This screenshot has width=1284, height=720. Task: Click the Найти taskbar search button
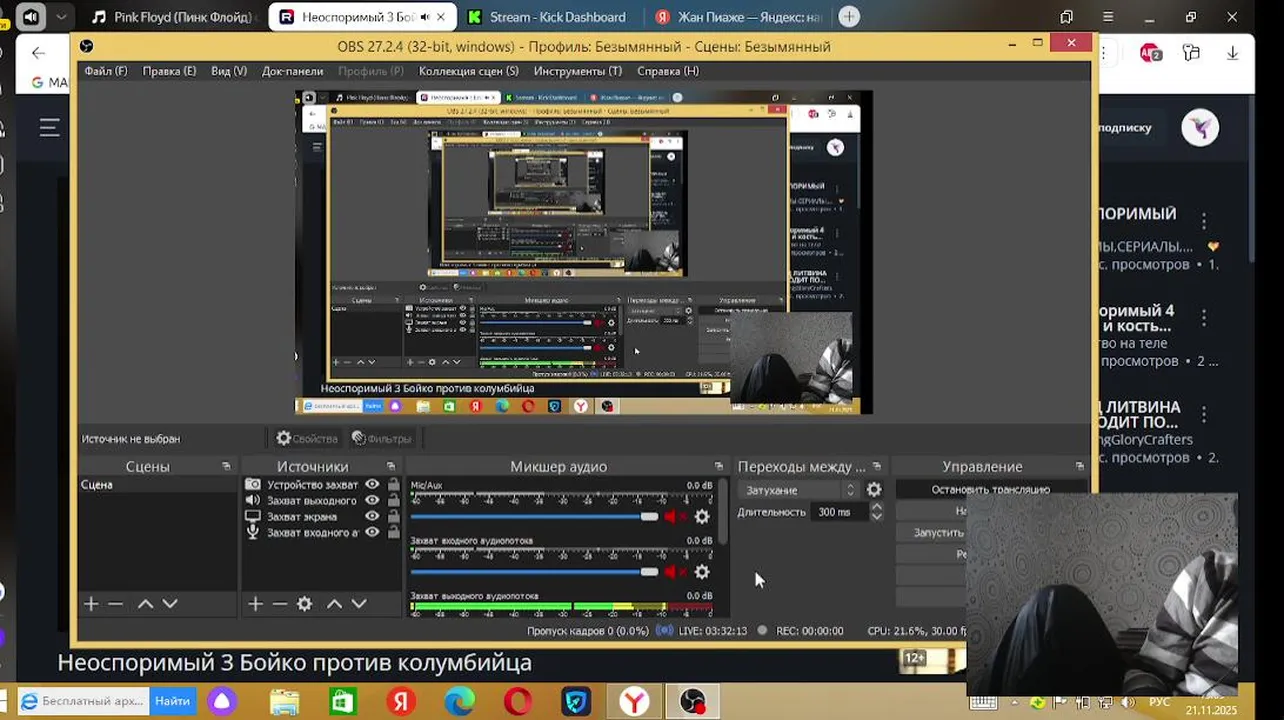[x=172, y=702]
